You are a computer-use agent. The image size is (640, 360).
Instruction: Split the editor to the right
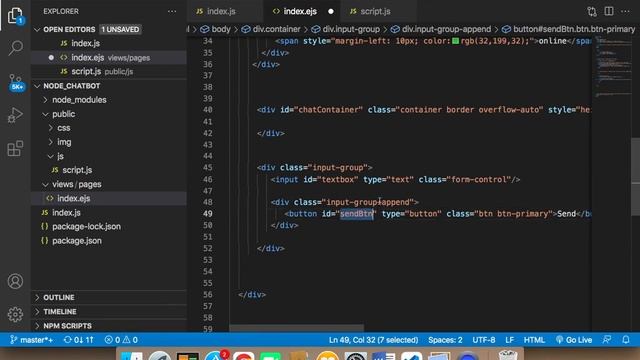click(x=609, y=11)
